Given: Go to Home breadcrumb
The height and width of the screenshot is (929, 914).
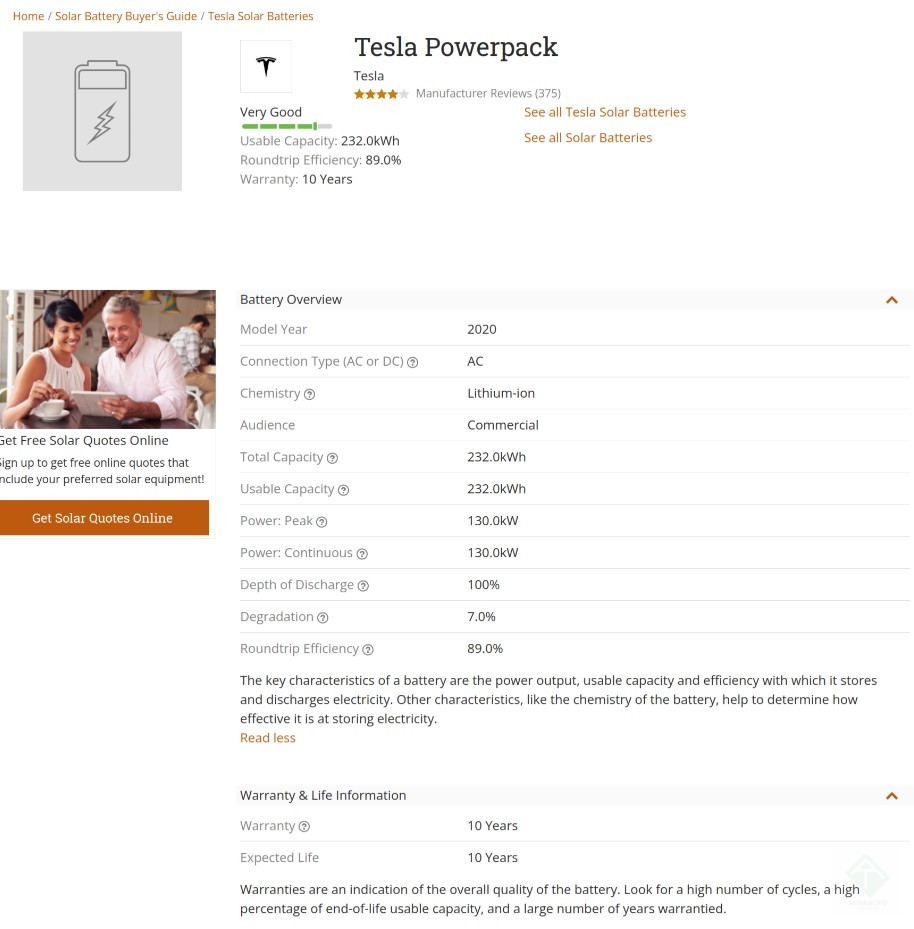Looking at the screenshot, I should coord(28,16).
